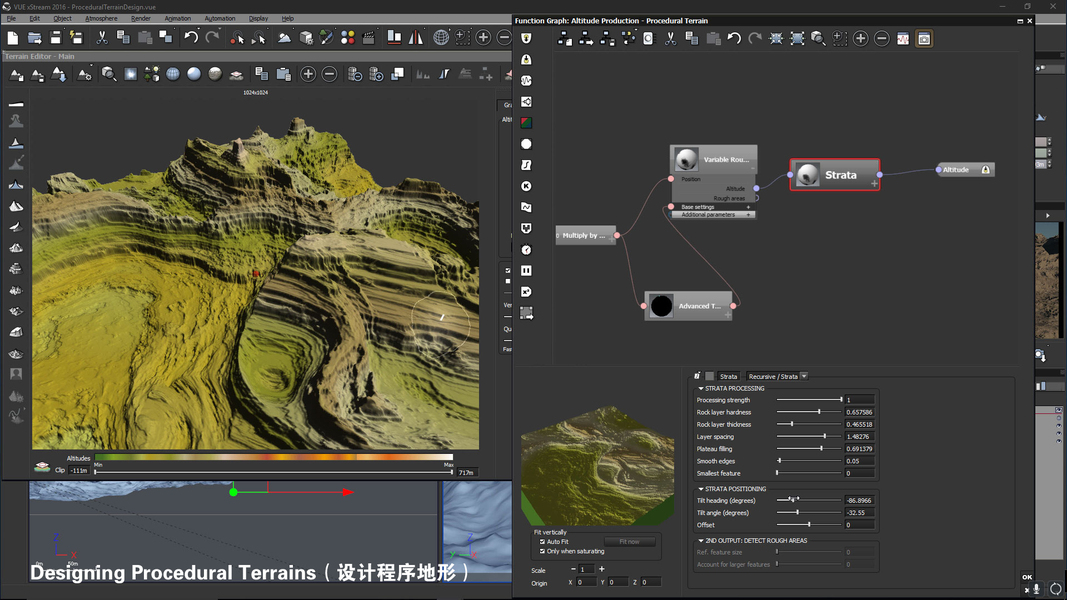Collapse the STRATA PROCESSING section
Image resolution: width=1067 pixels, height=600 pixels.
(x=701, y=388)
